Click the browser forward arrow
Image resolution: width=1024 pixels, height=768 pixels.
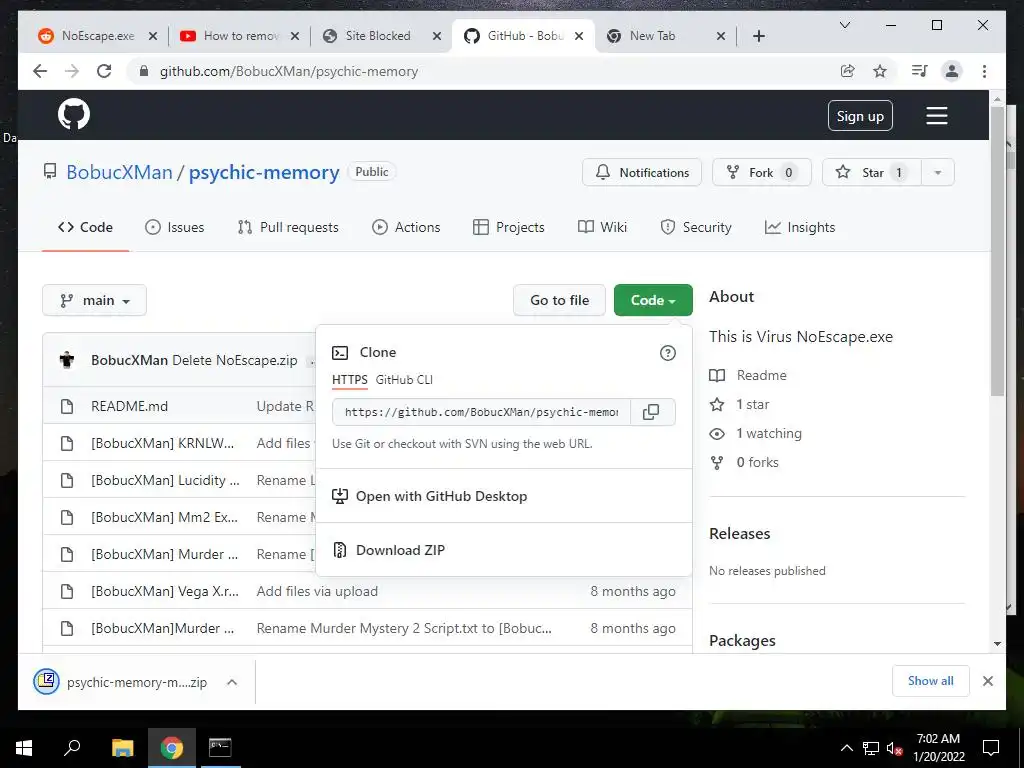point(72,71)
